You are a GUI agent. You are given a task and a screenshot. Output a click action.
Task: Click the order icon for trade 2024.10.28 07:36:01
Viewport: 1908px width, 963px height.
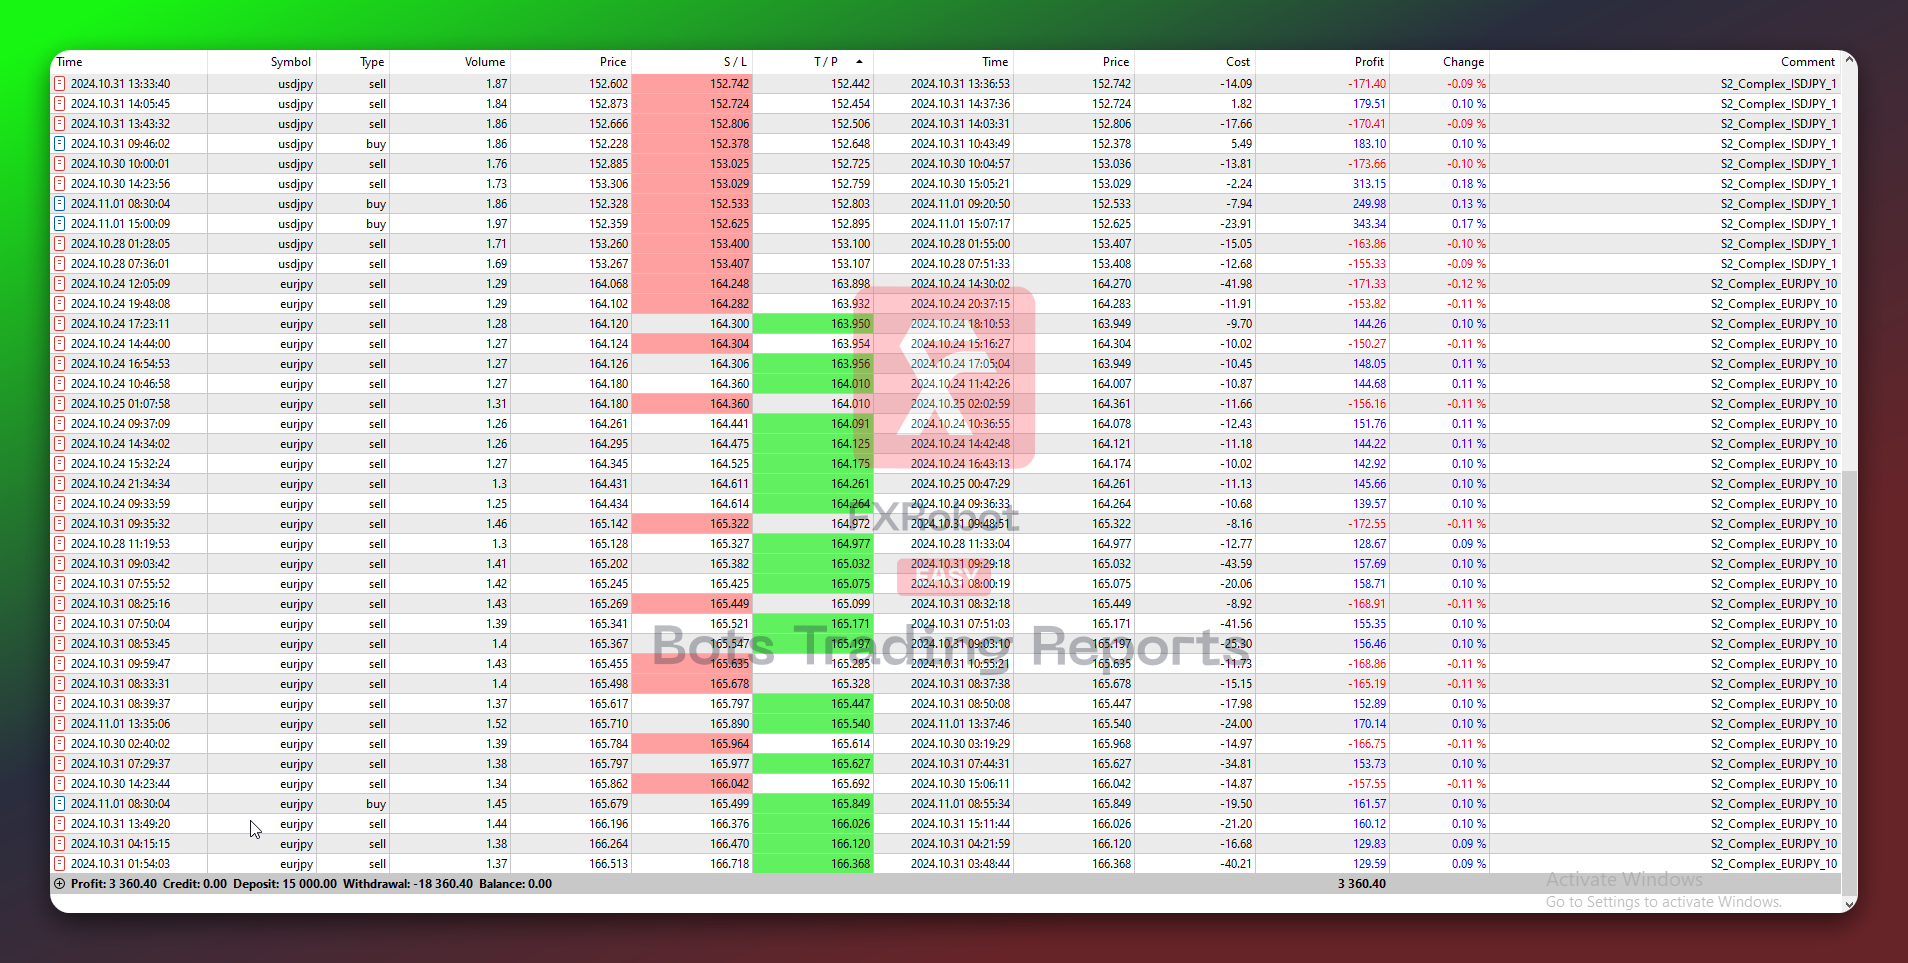(59, 264)
